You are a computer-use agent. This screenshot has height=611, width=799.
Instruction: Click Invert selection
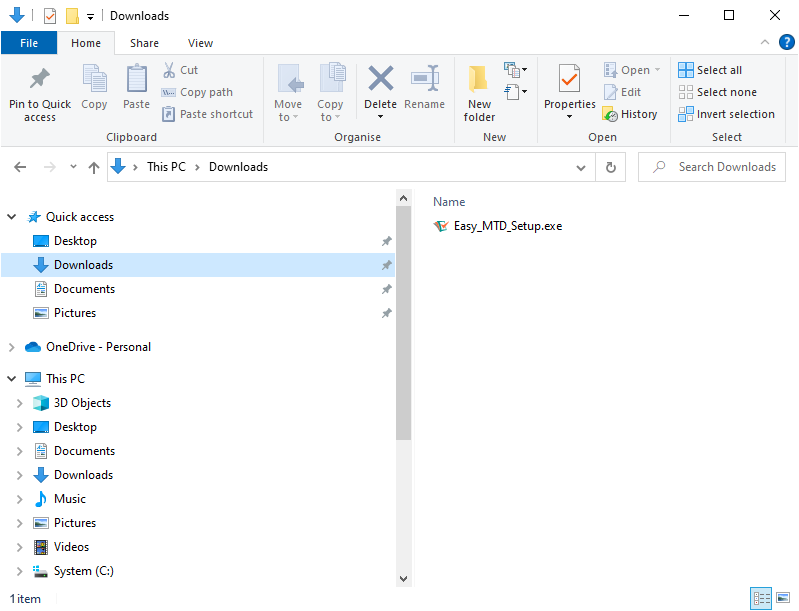coord(727,114)
